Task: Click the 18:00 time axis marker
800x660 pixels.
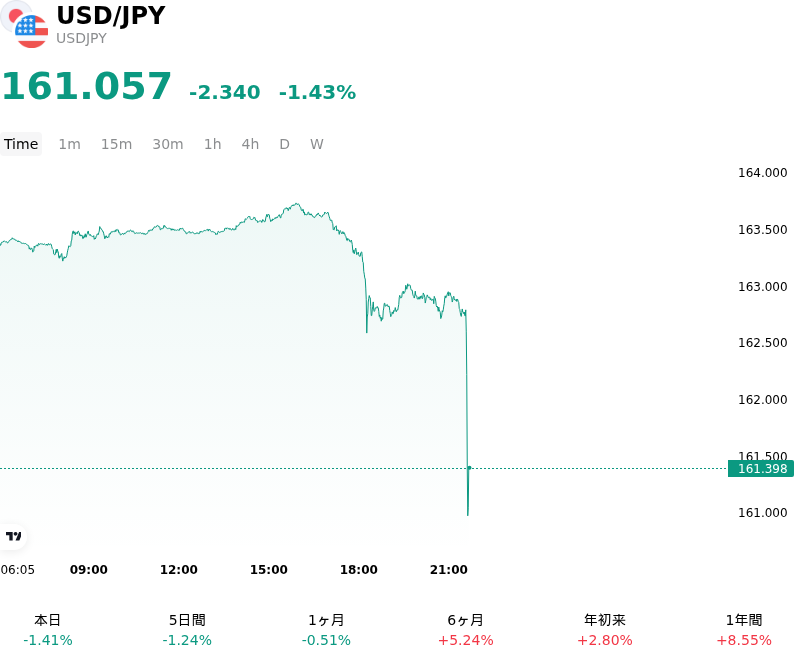Action: (359, 569)
